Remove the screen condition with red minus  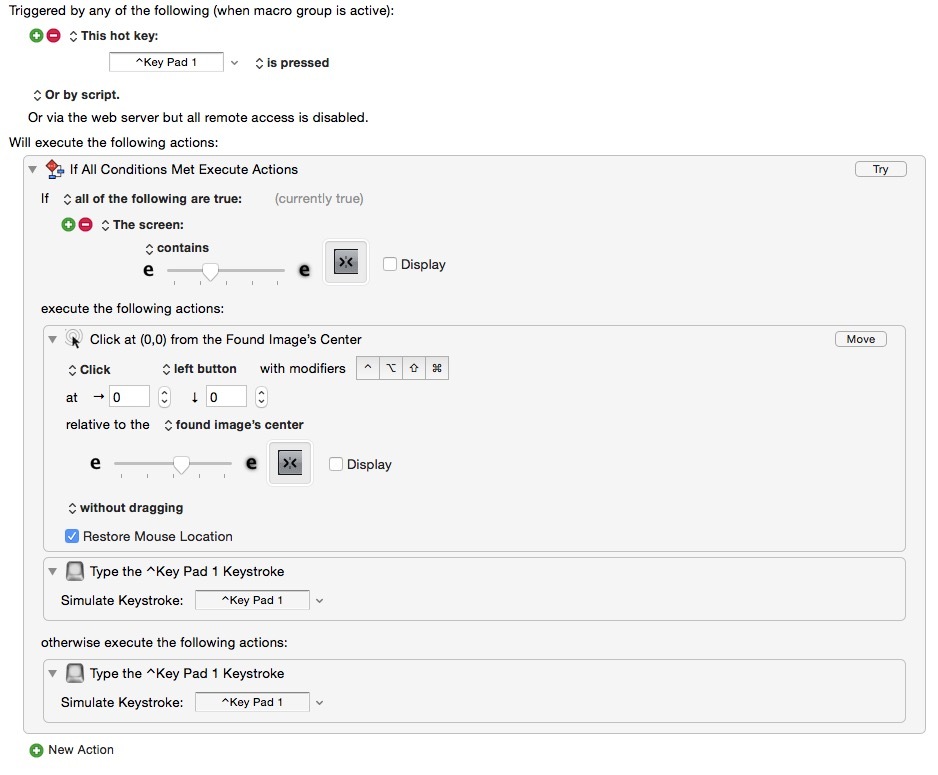pos(86,225)
